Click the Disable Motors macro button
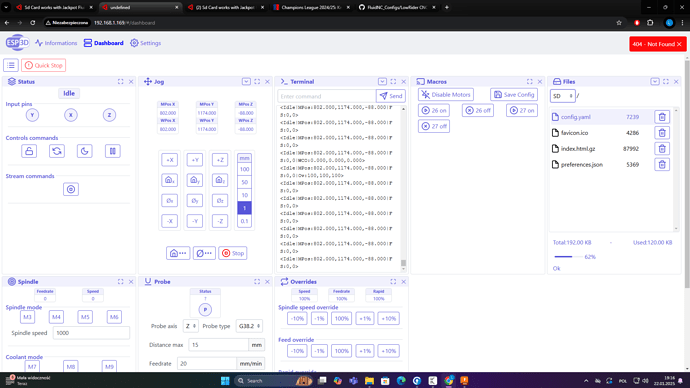This screenshot has height=388, width=690. click(446, 95)
